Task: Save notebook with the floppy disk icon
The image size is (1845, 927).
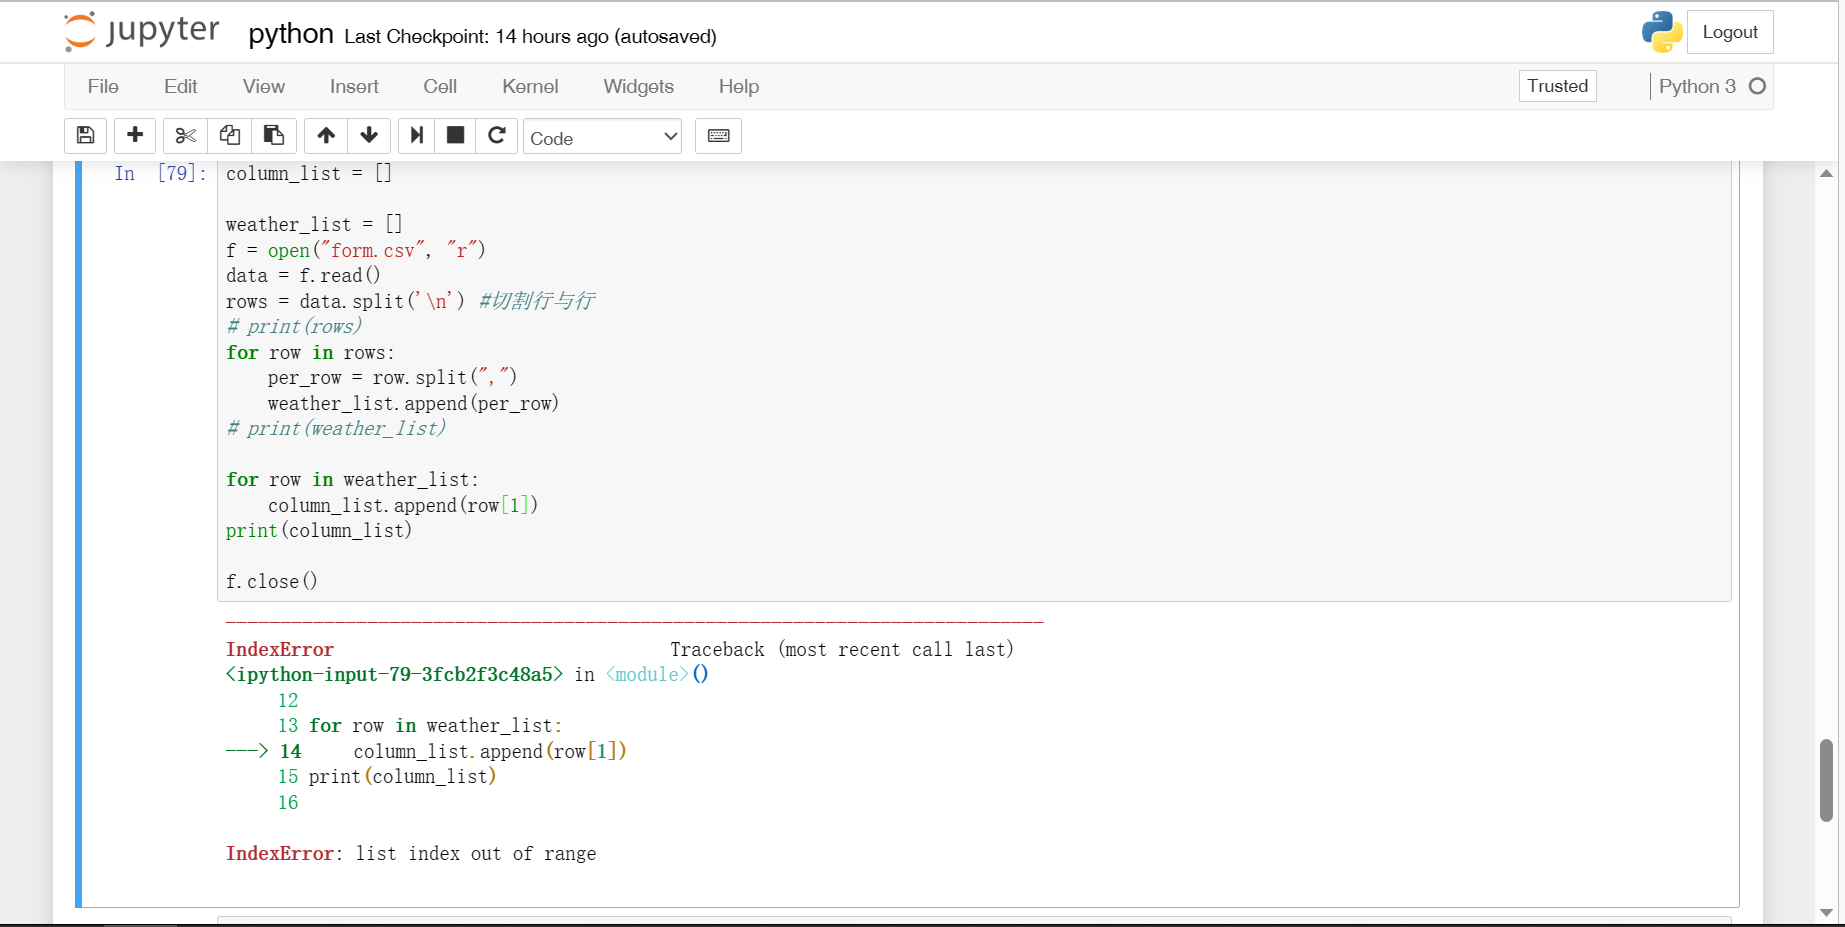Action: coord(86,136)
